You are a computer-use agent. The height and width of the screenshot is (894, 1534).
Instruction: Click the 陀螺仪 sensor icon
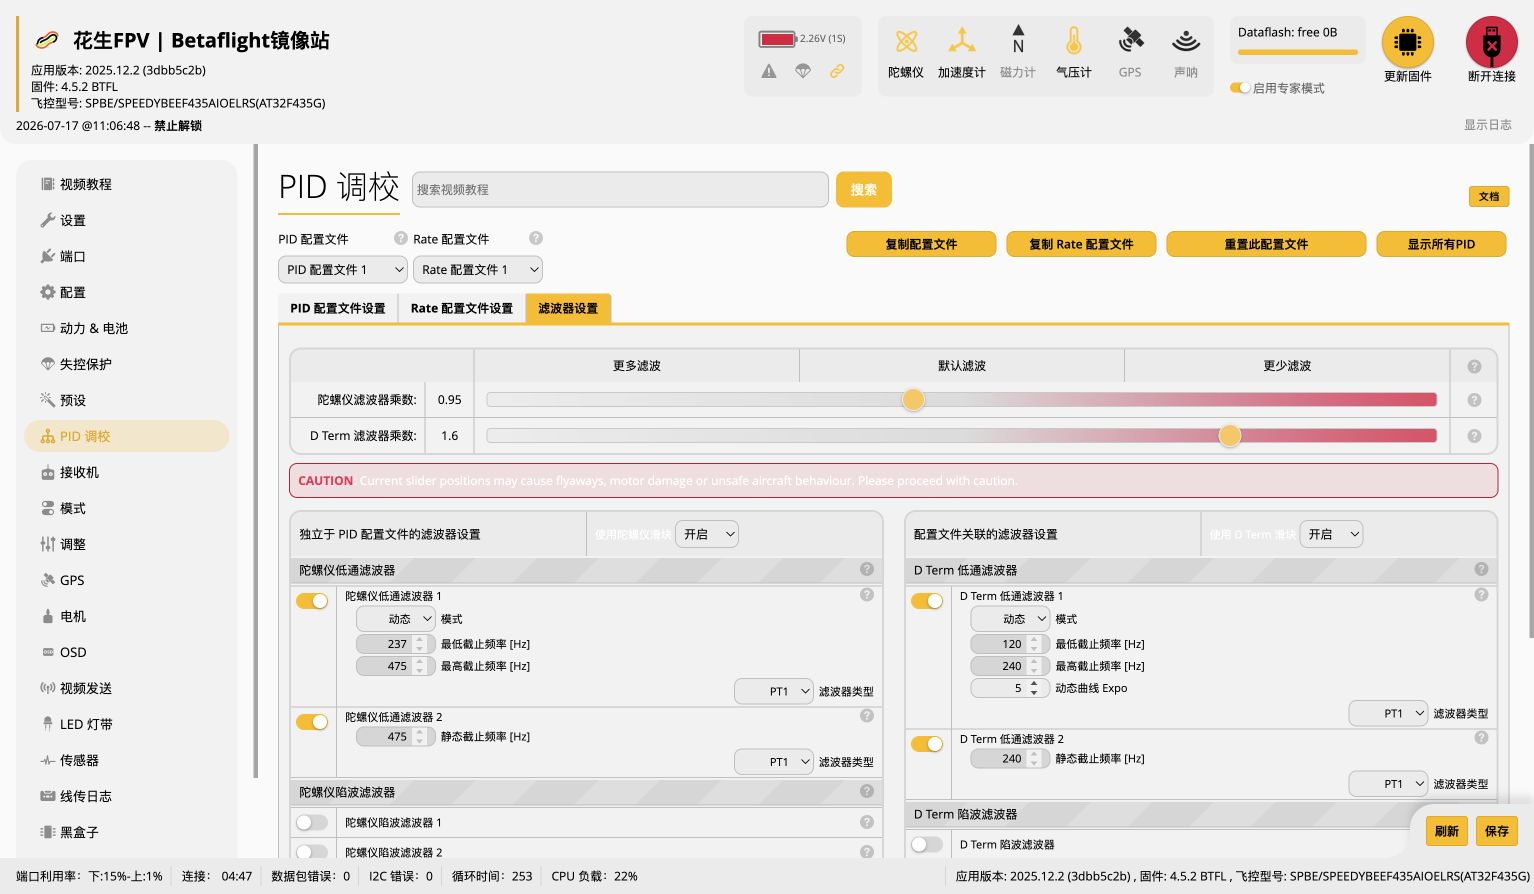point(906,41)
